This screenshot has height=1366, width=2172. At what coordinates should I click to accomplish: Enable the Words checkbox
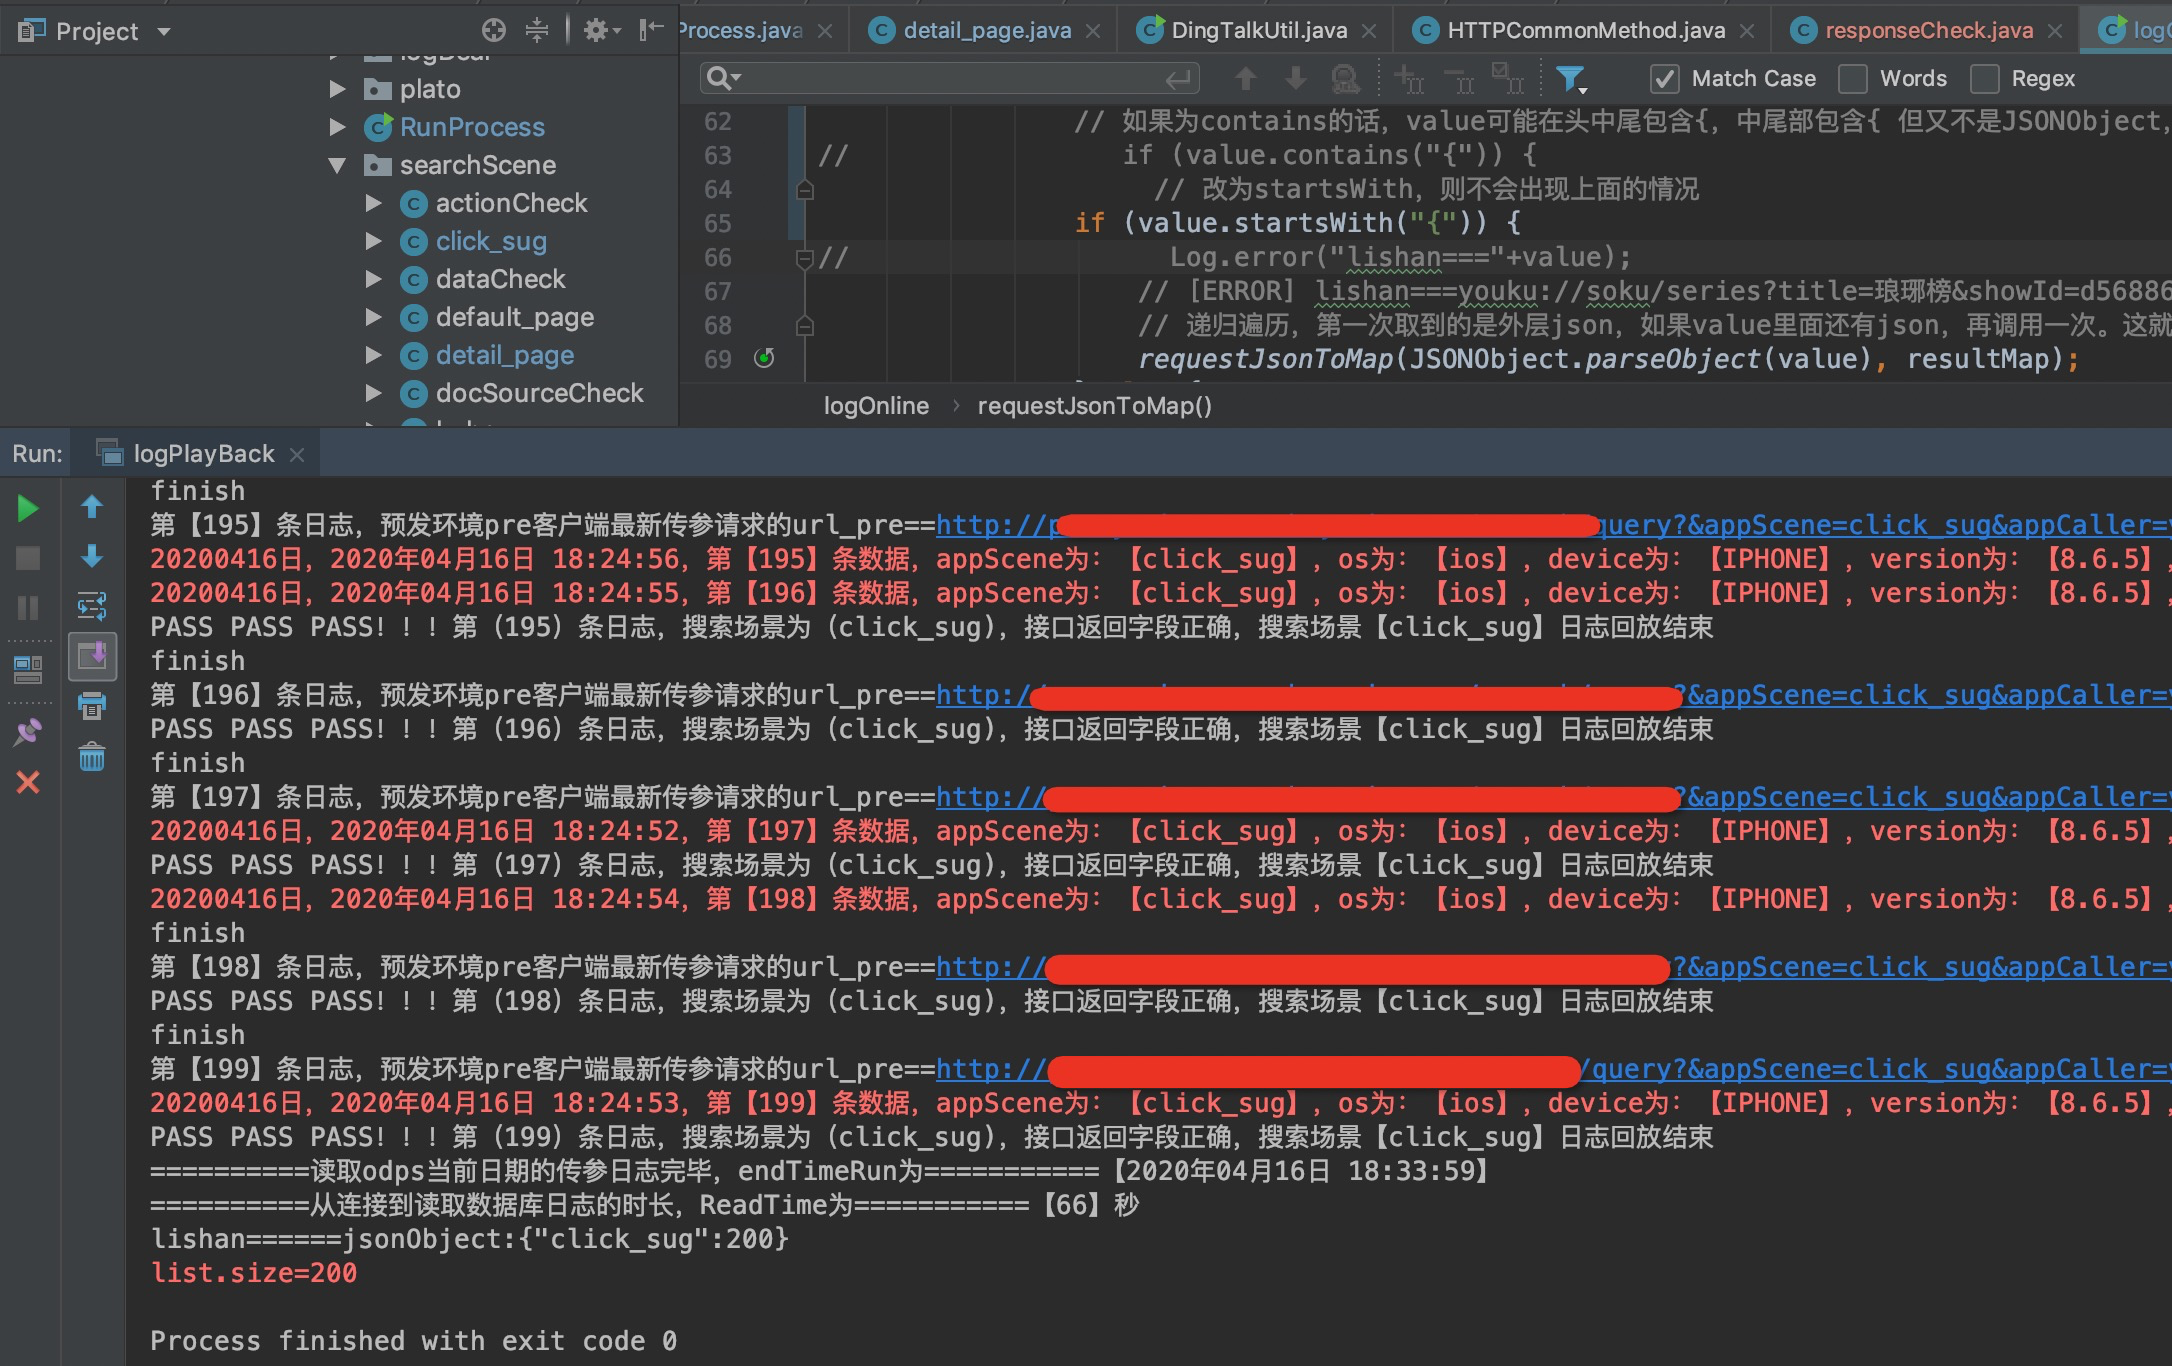1853,79
